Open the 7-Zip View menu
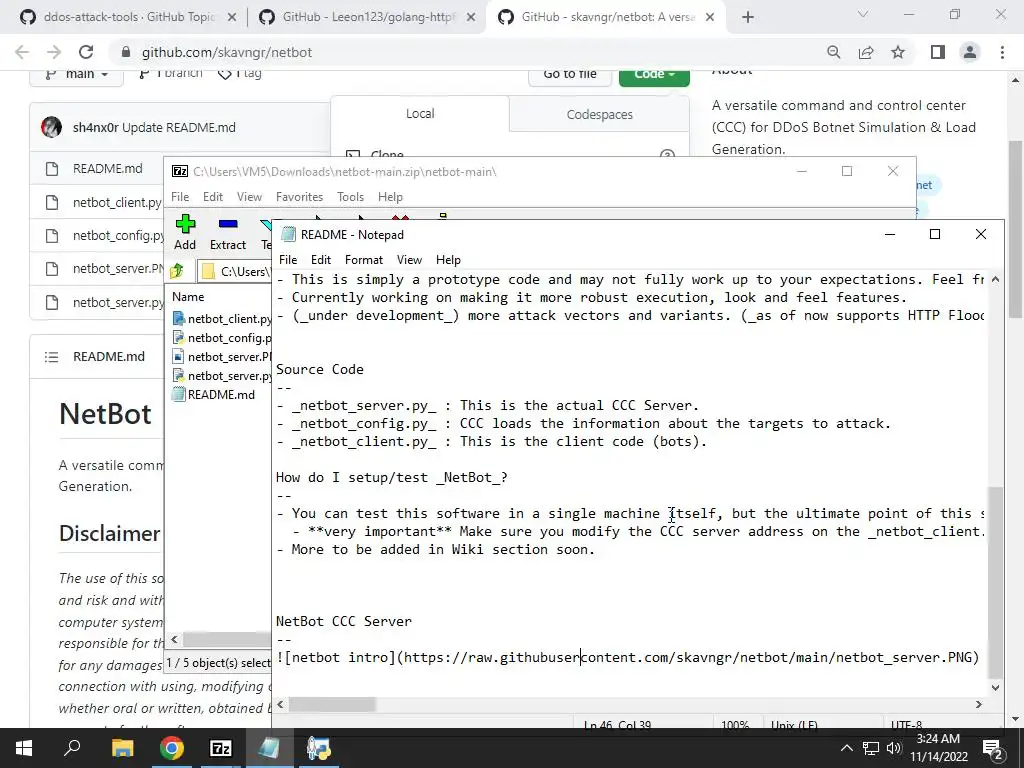1024x768 pixels. coord(249,197)
